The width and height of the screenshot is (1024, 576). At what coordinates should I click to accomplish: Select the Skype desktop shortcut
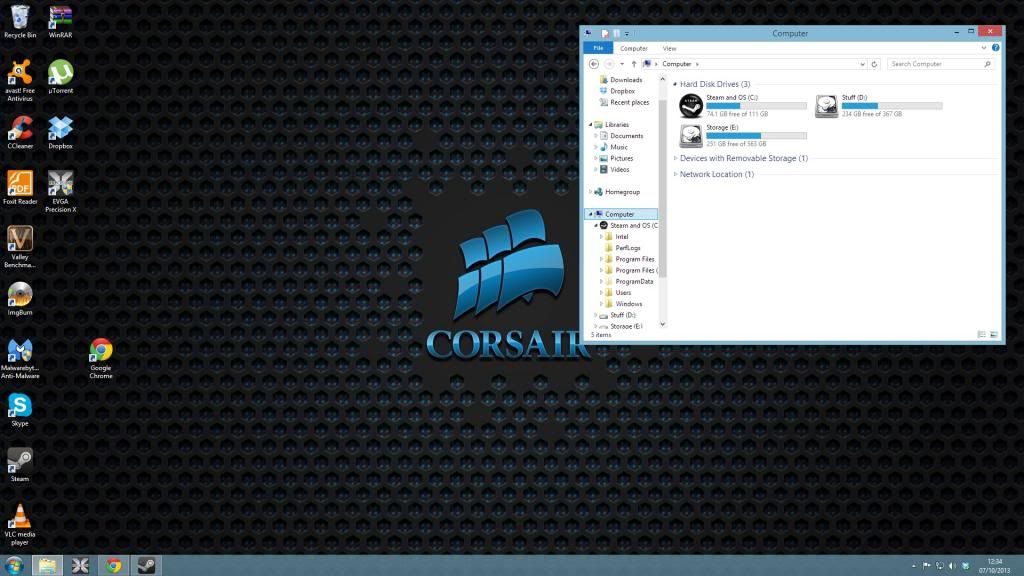coord(20,410)
